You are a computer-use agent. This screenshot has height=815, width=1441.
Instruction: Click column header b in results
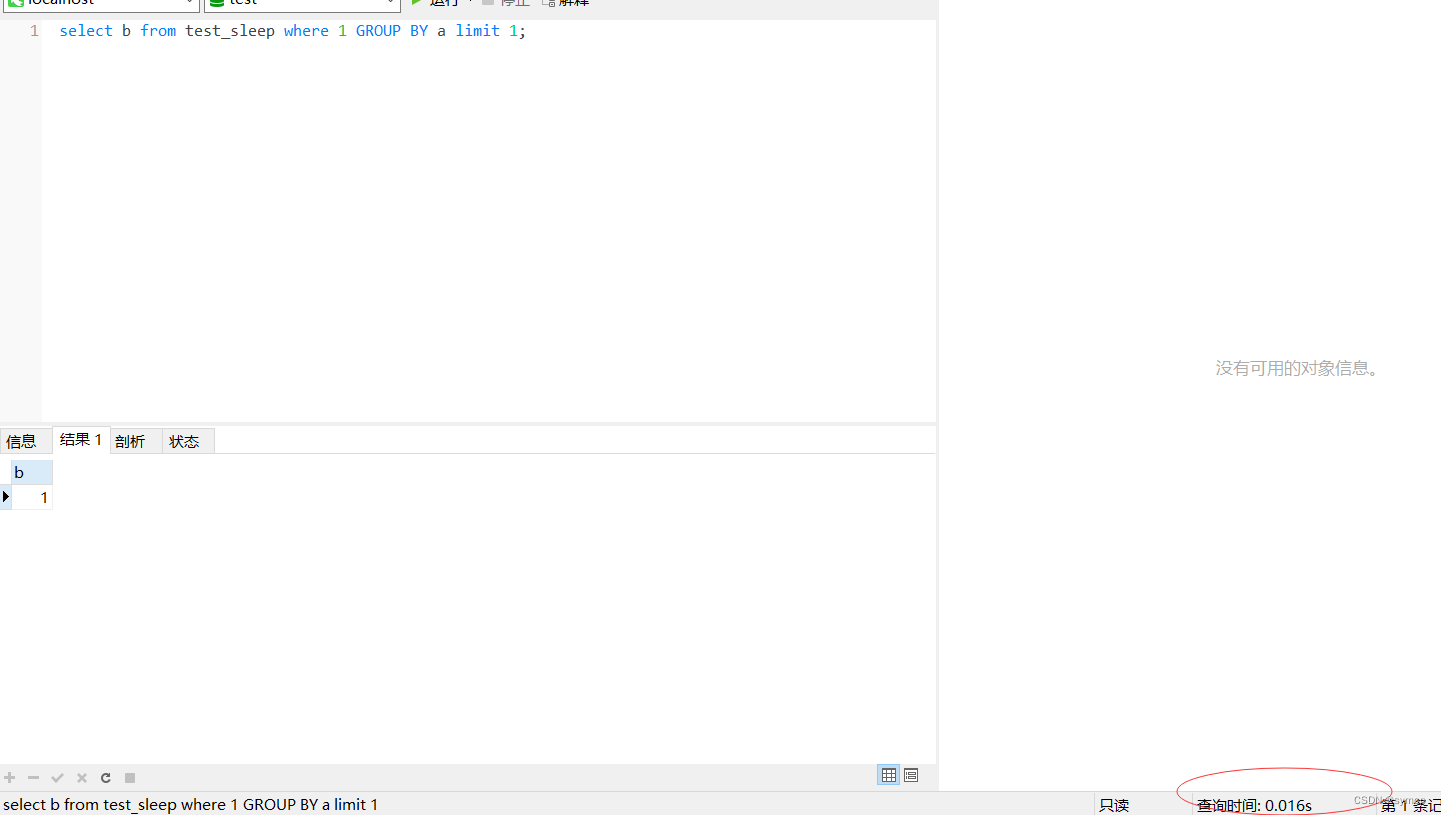tap(32, 473)
